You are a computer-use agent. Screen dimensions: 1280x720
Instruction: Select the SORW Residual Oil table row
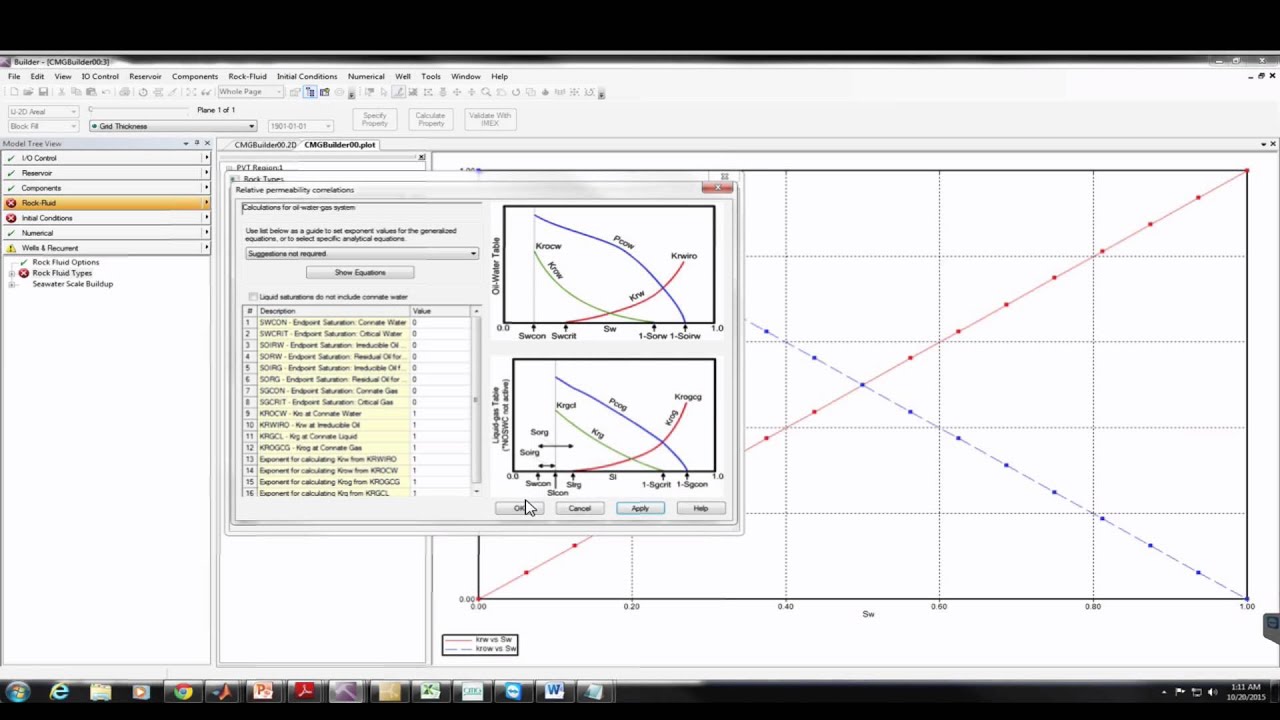(x=358, y=357)
